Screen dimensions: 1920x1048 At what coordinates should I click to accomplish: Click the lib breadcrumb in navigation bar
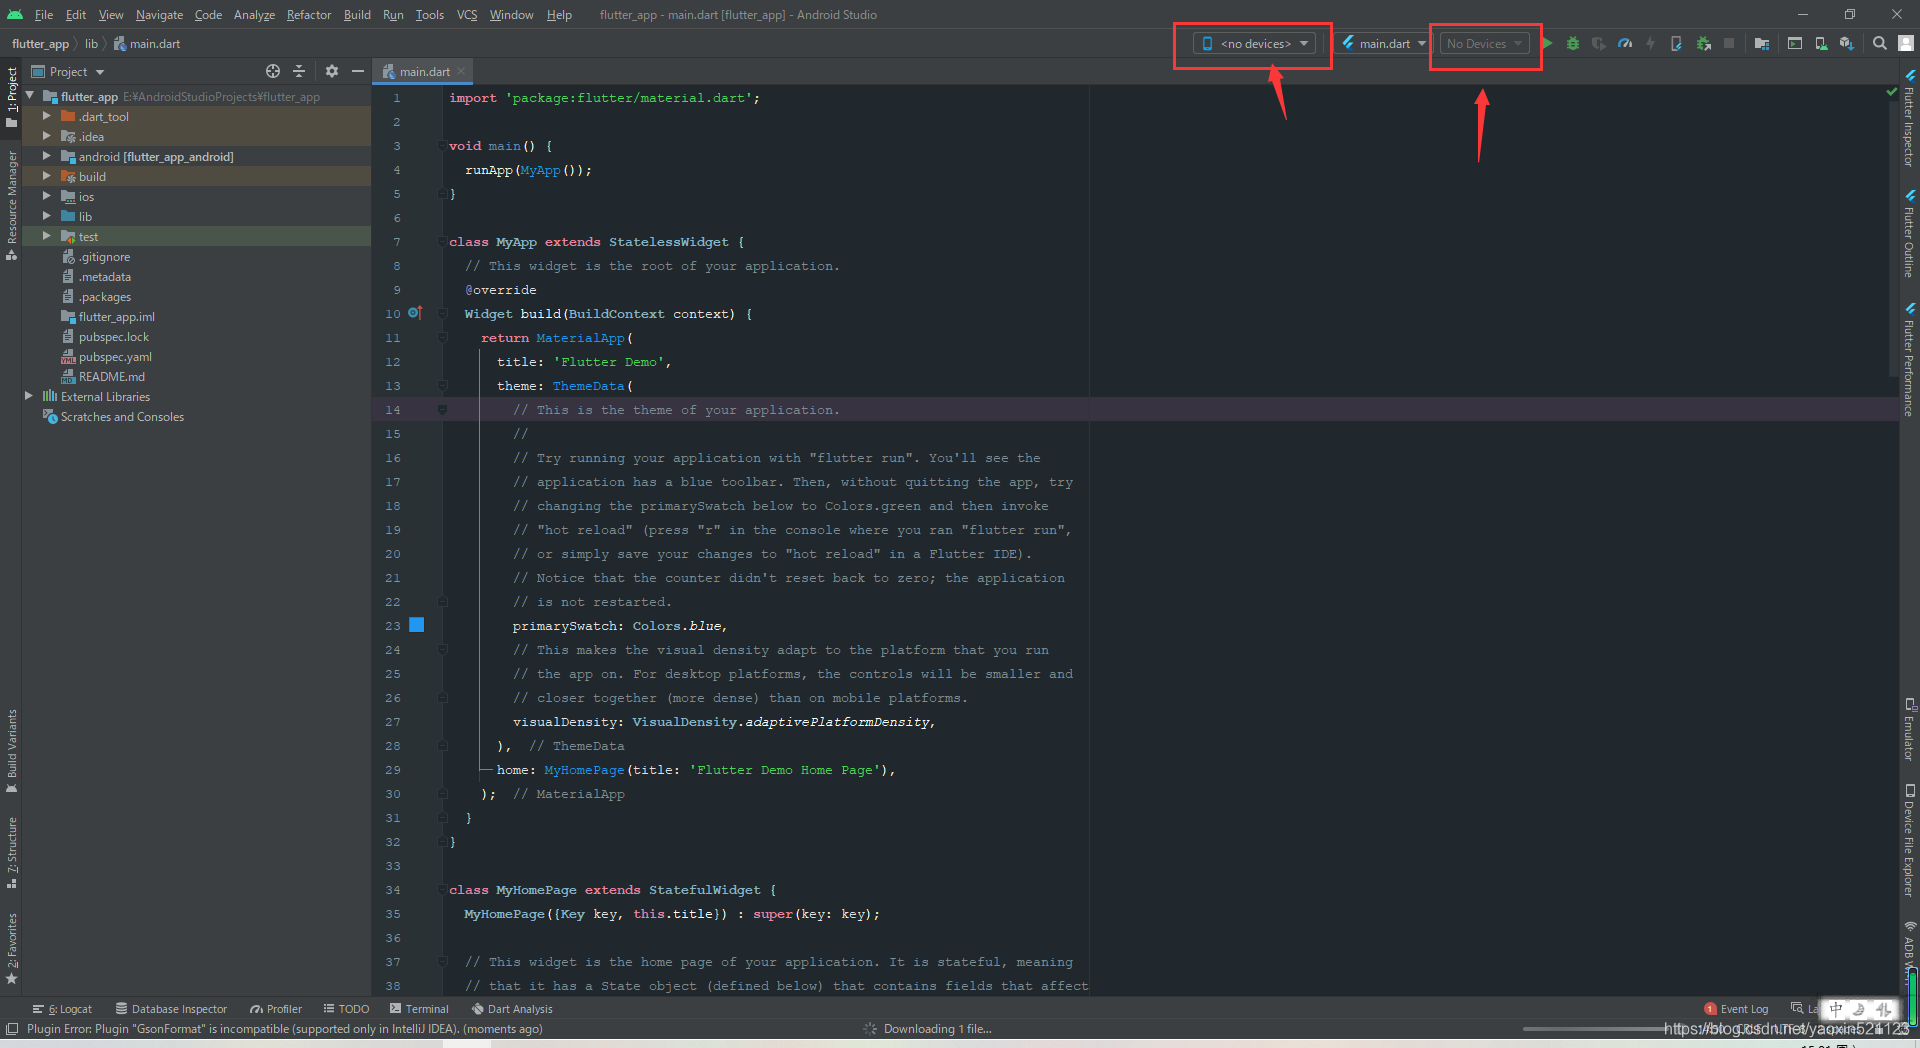pyautogui.click(x=91, y=43)
